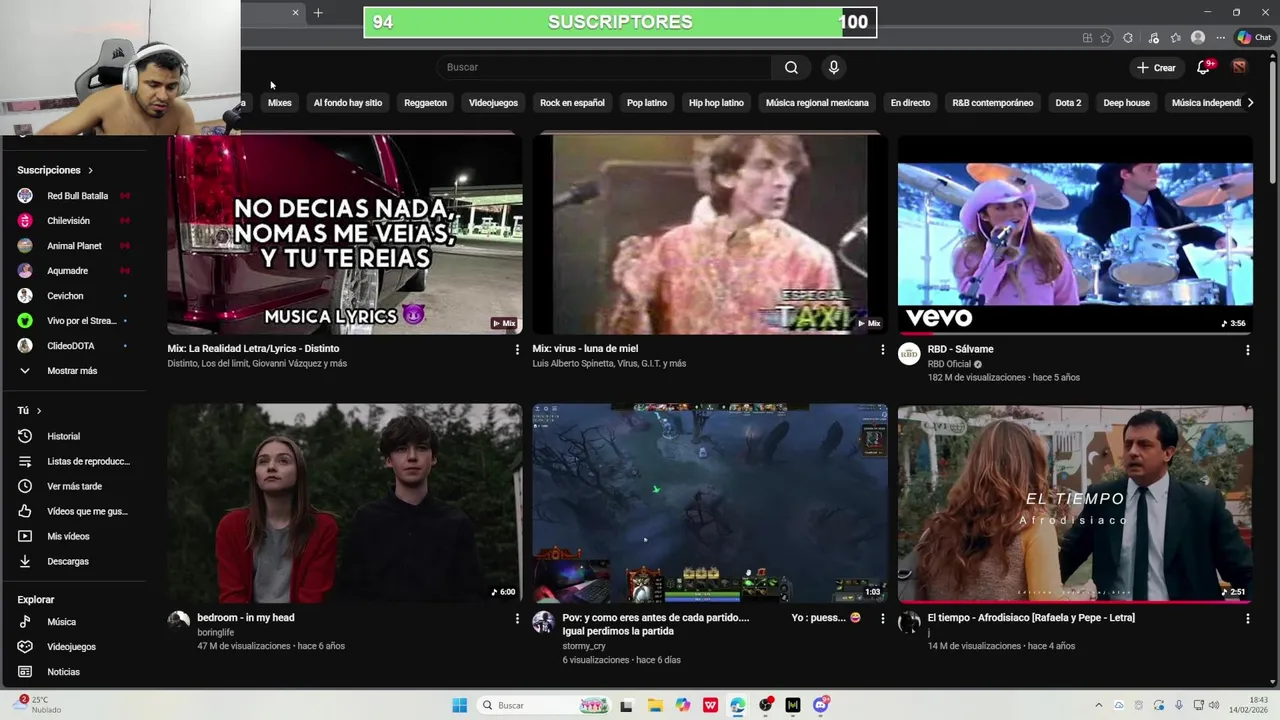Open Ver más tarde in sidebar

click(x=73, y=486)
